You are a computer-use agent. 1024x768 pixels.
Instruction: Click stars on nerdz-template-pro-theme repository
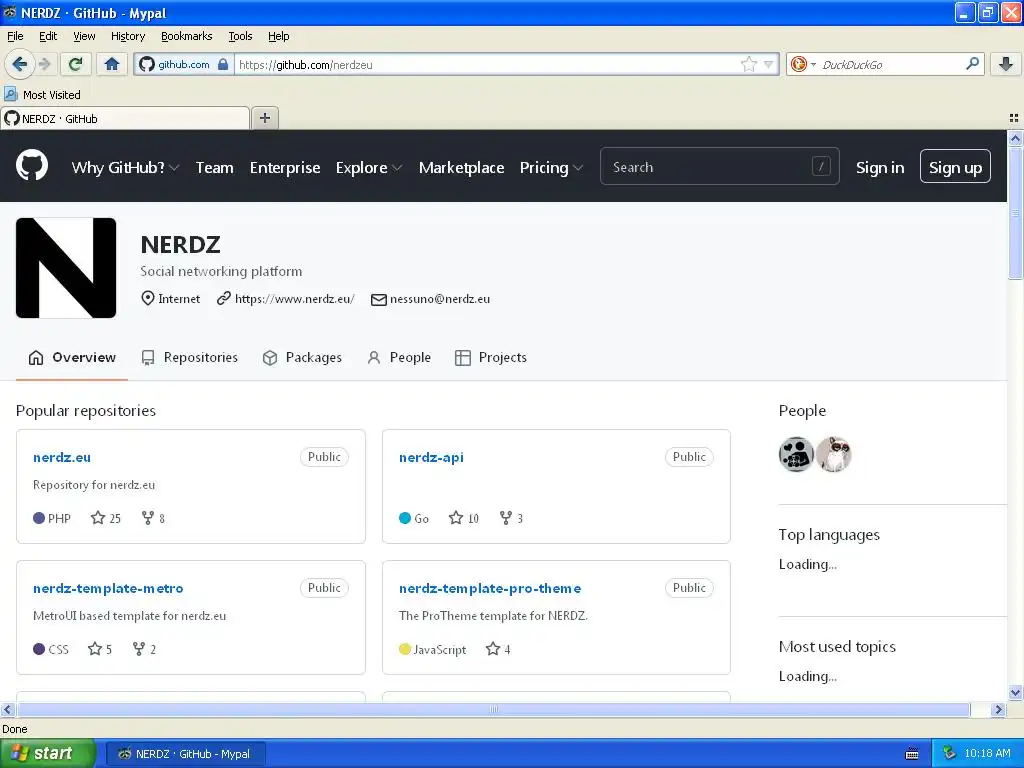tap(498, 649)
